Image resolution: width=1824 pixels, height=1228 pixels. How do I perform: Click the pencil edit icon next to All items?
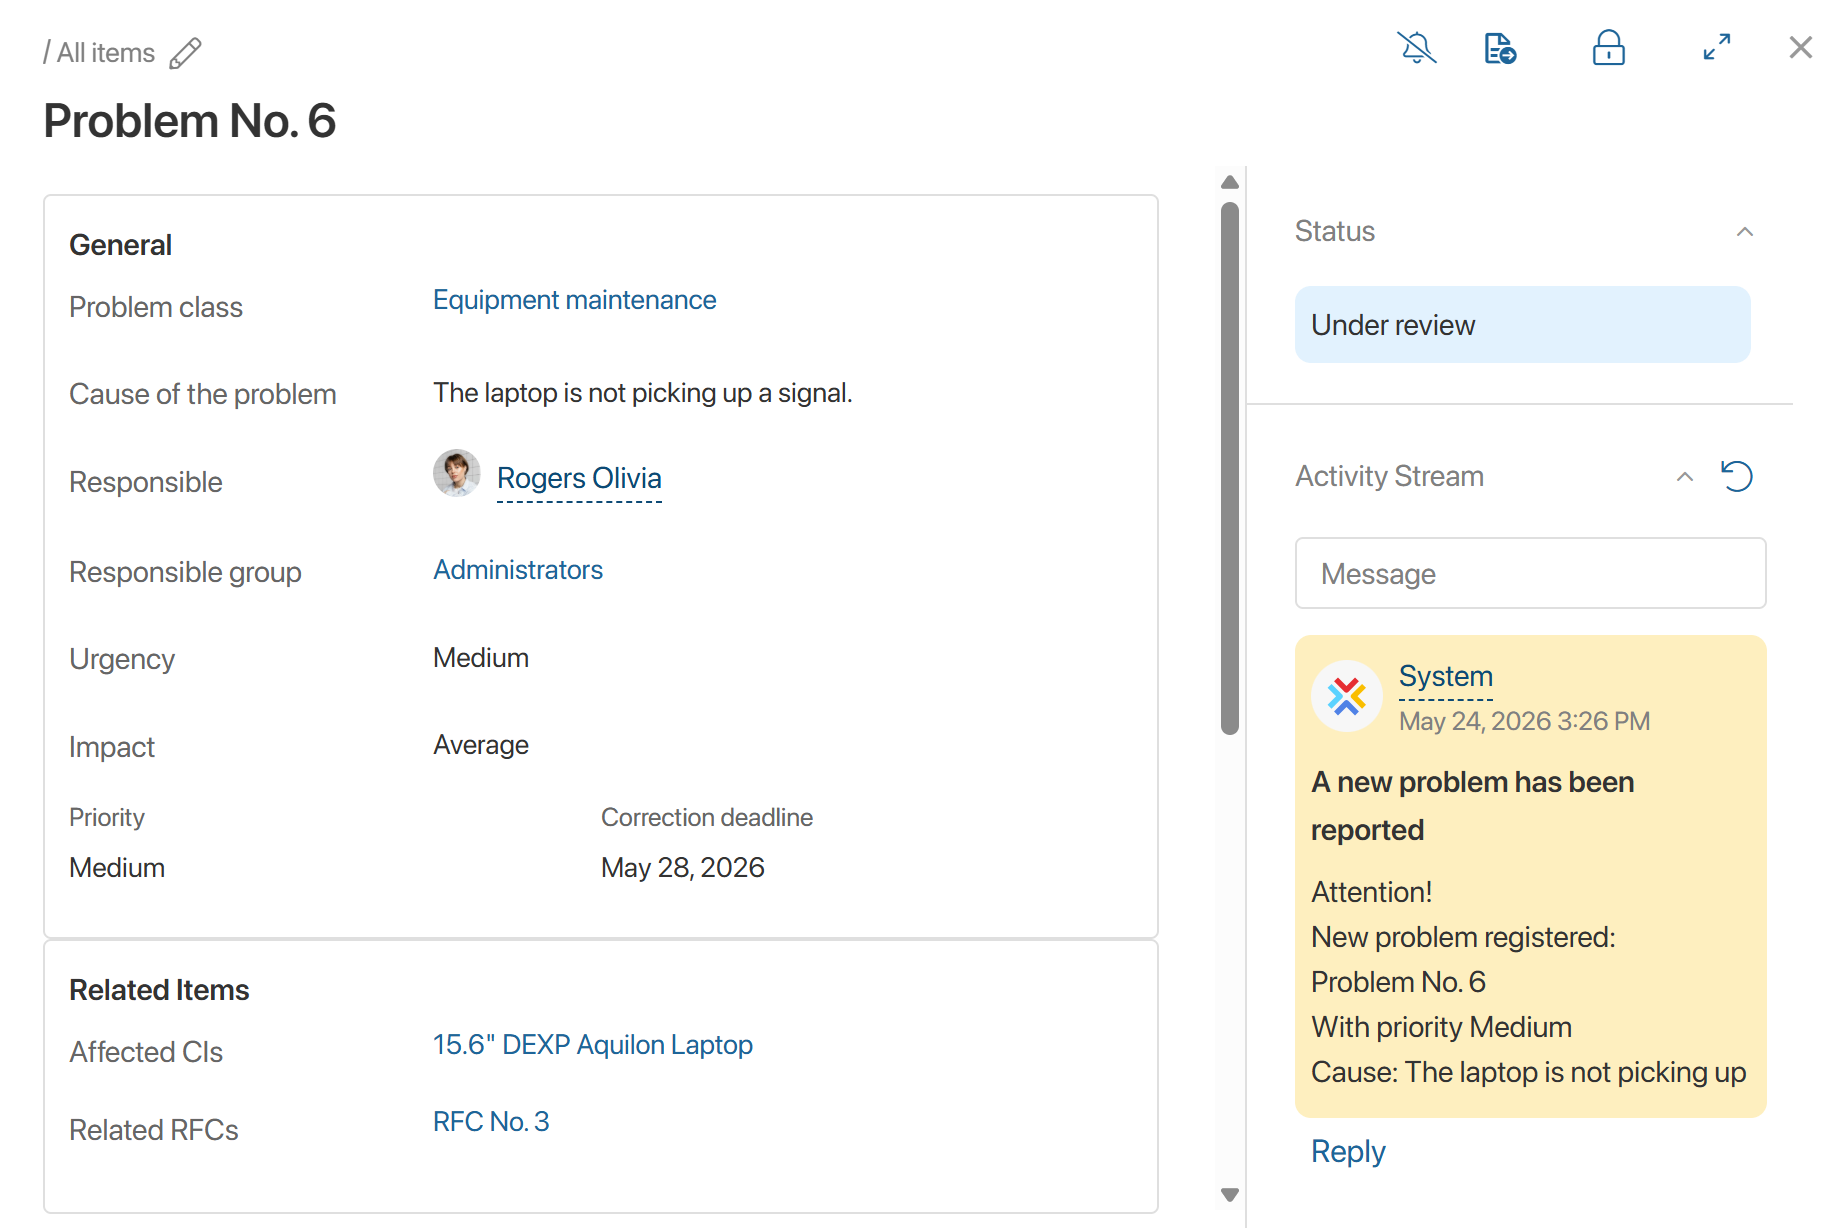point(185,53)
